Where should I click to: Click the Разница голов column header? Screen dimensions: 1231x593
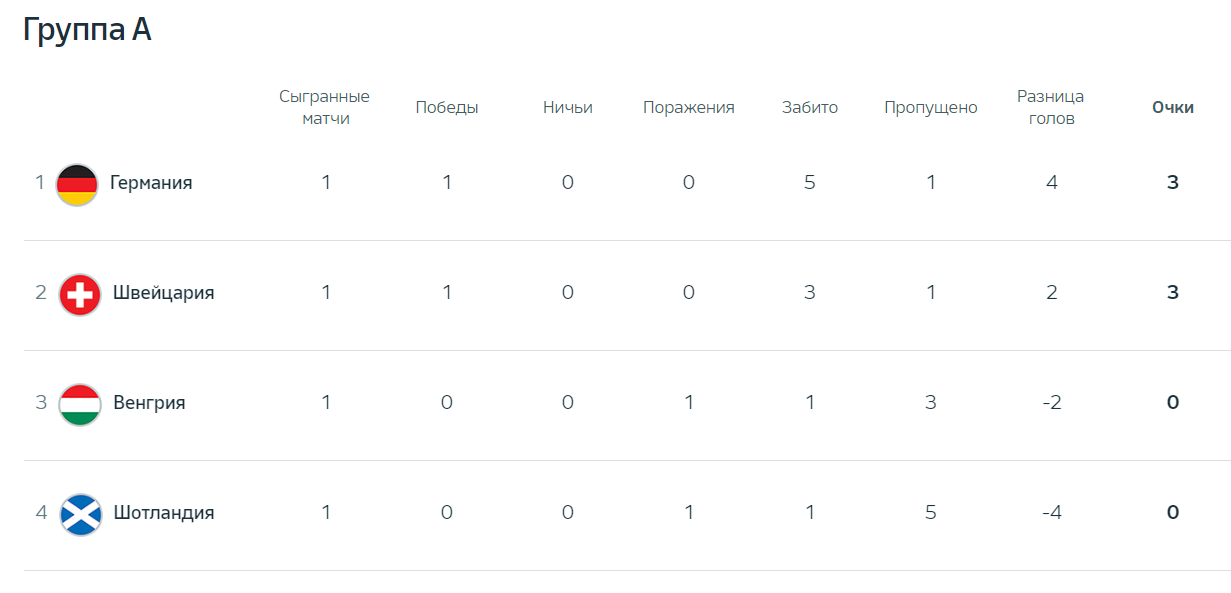(1051, 107)
